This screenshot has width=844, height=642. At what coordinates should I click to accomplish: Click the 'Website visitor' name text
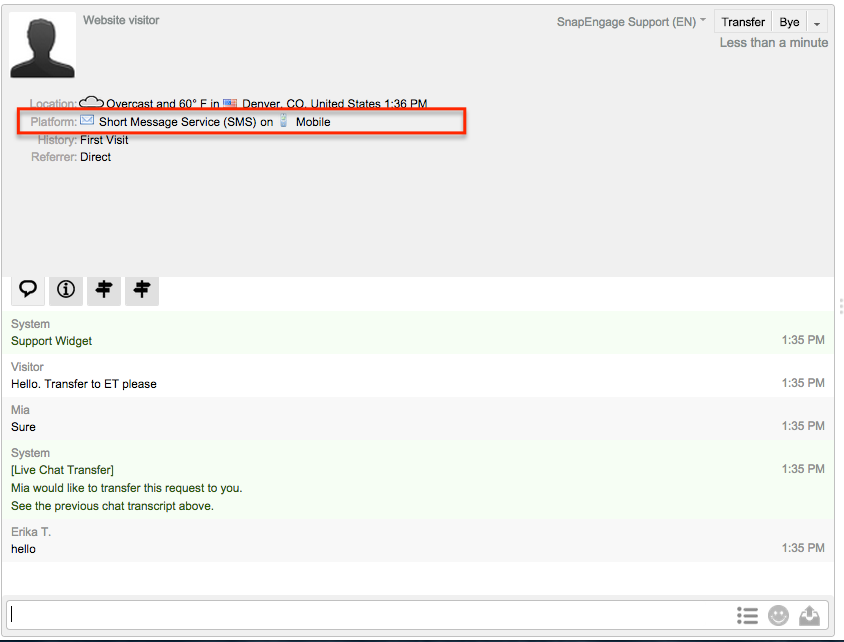(x=121, y=20)
